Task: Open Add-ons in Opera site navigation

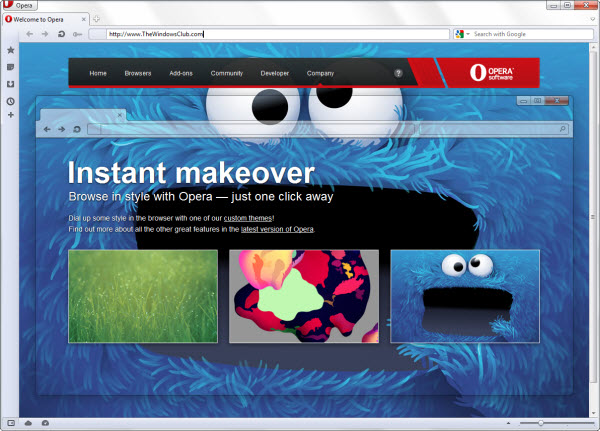Action: (181, 73)
